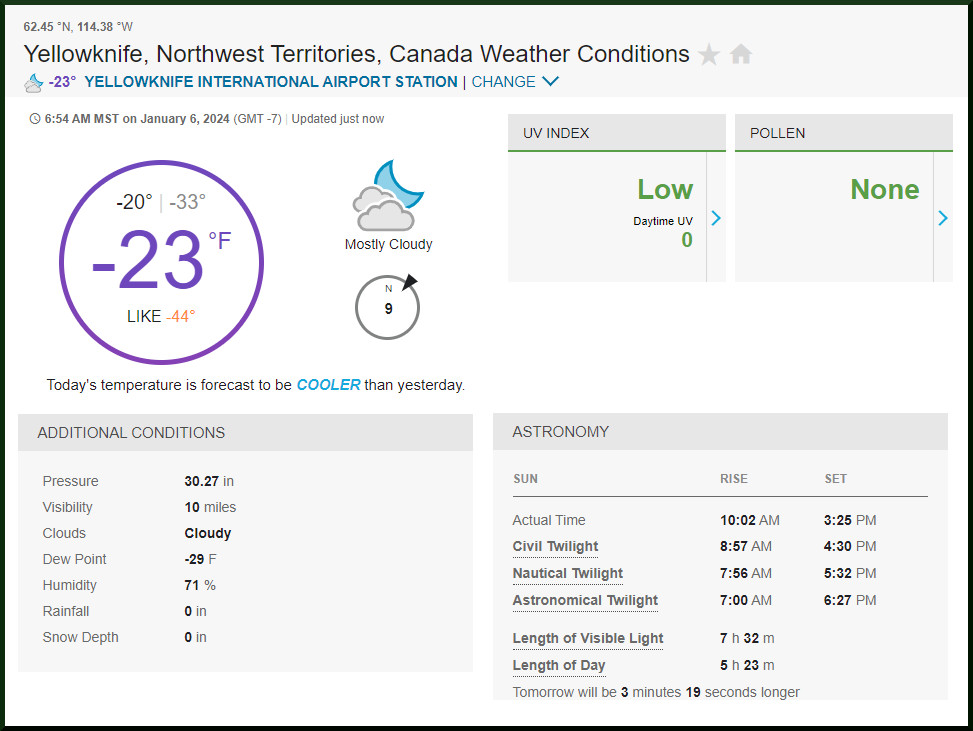Click Length of Visible Light link
The image size is (973, 731).
588,639
